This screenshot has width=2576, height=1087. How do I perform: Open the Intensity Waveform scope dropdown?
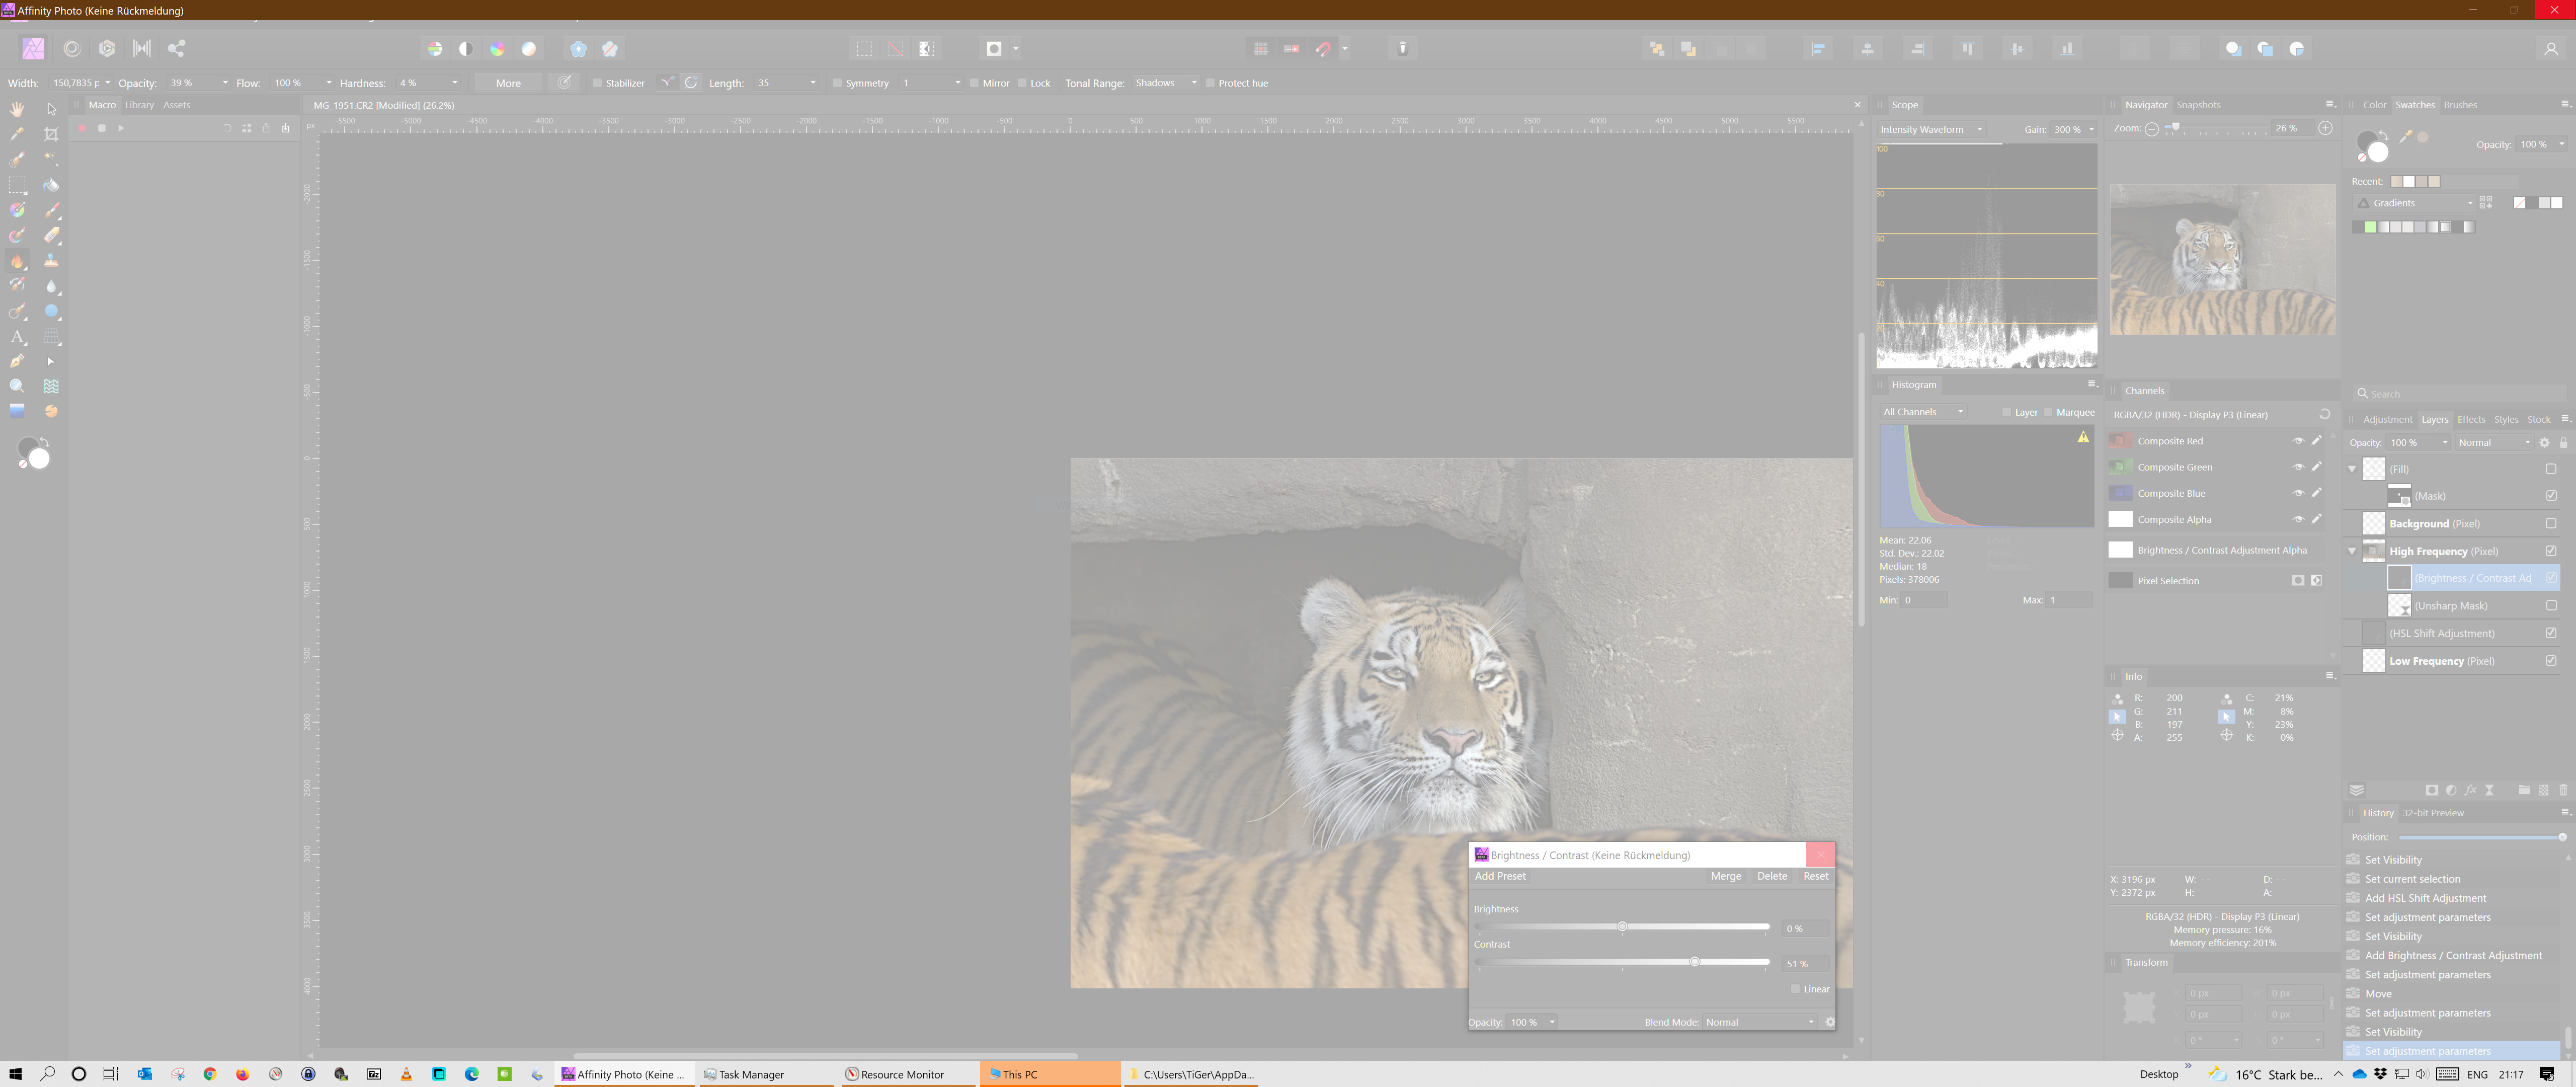click(x=1930, y=129)
